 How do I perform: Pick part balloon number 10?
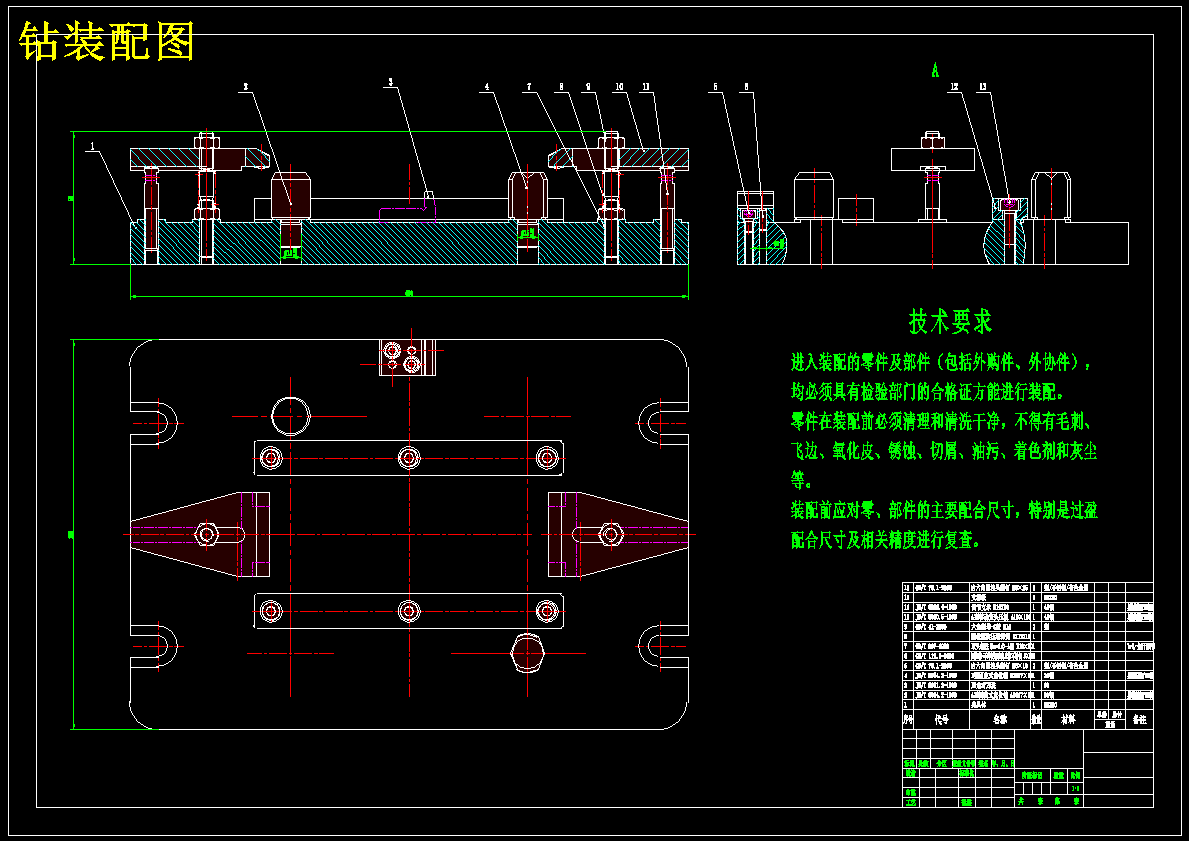click(x=619, y=87)
